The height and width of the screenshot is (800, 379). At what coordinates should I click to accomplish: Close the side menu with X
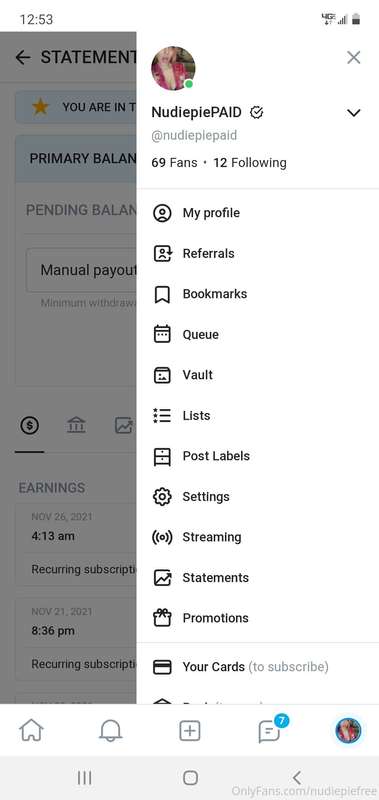[x=353, y=57]
